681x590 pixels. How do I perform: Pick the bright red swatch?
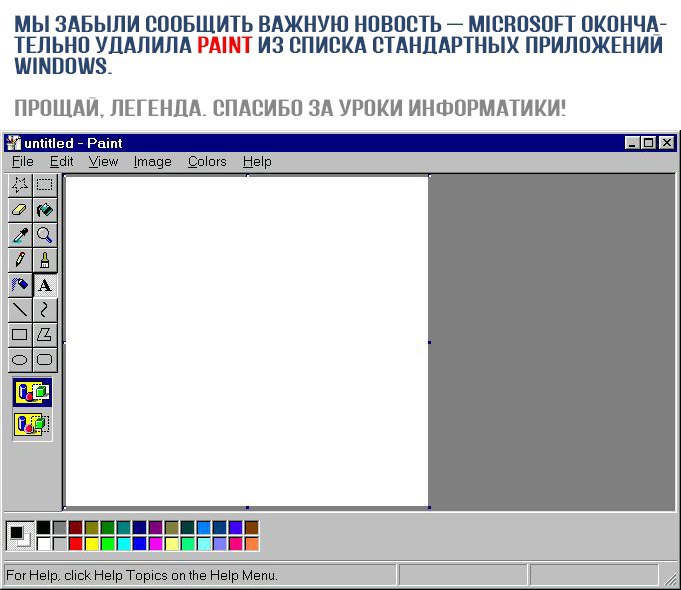coord(76,544)
